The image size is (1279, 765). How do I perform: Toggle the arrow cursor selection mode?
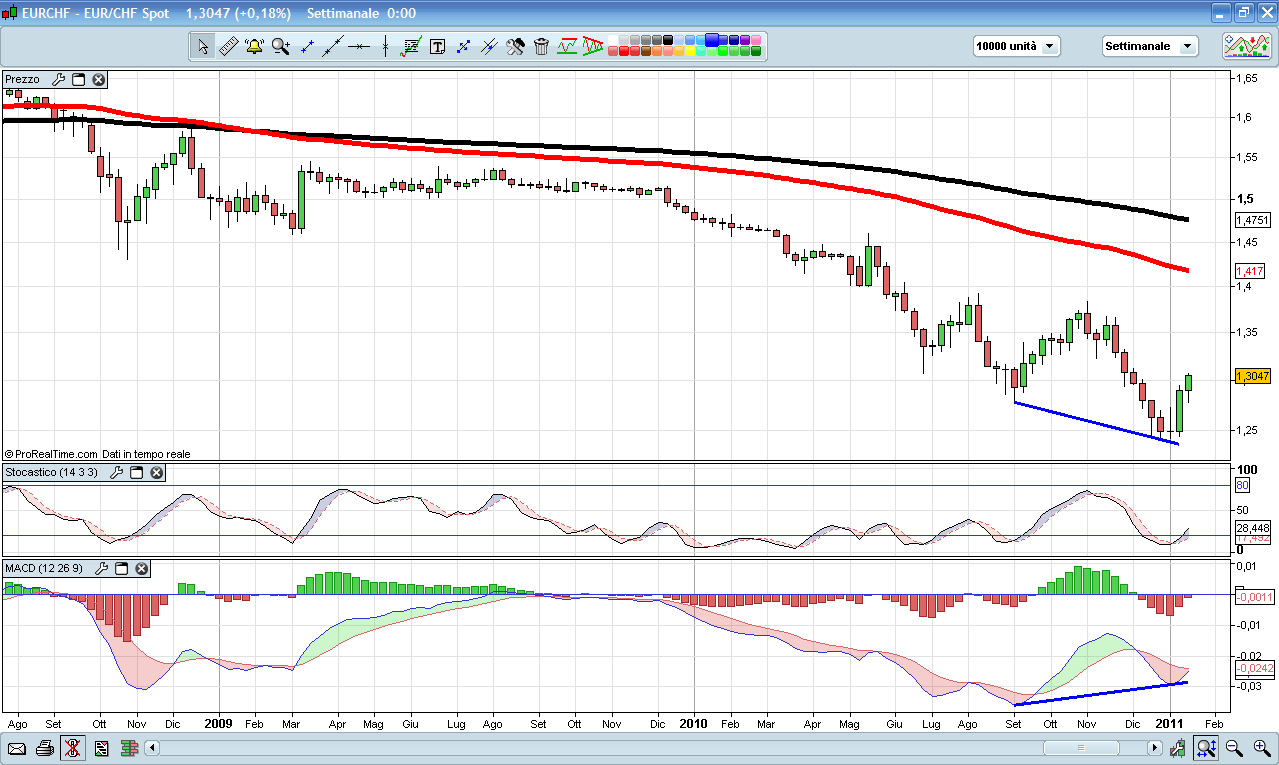(x=203, y=46)
